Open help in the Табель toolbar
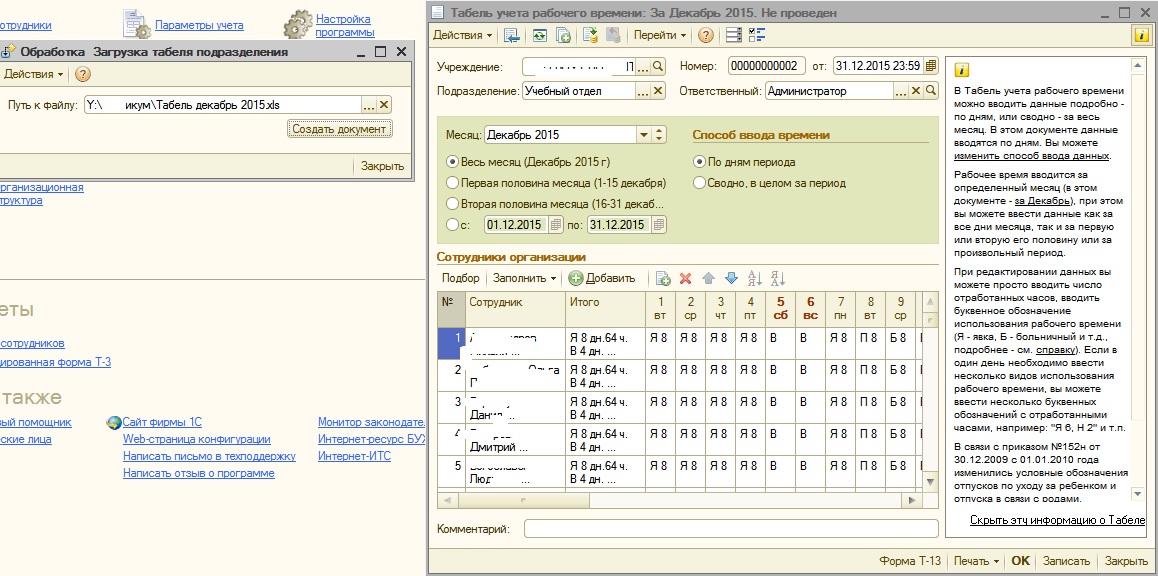 706,35
